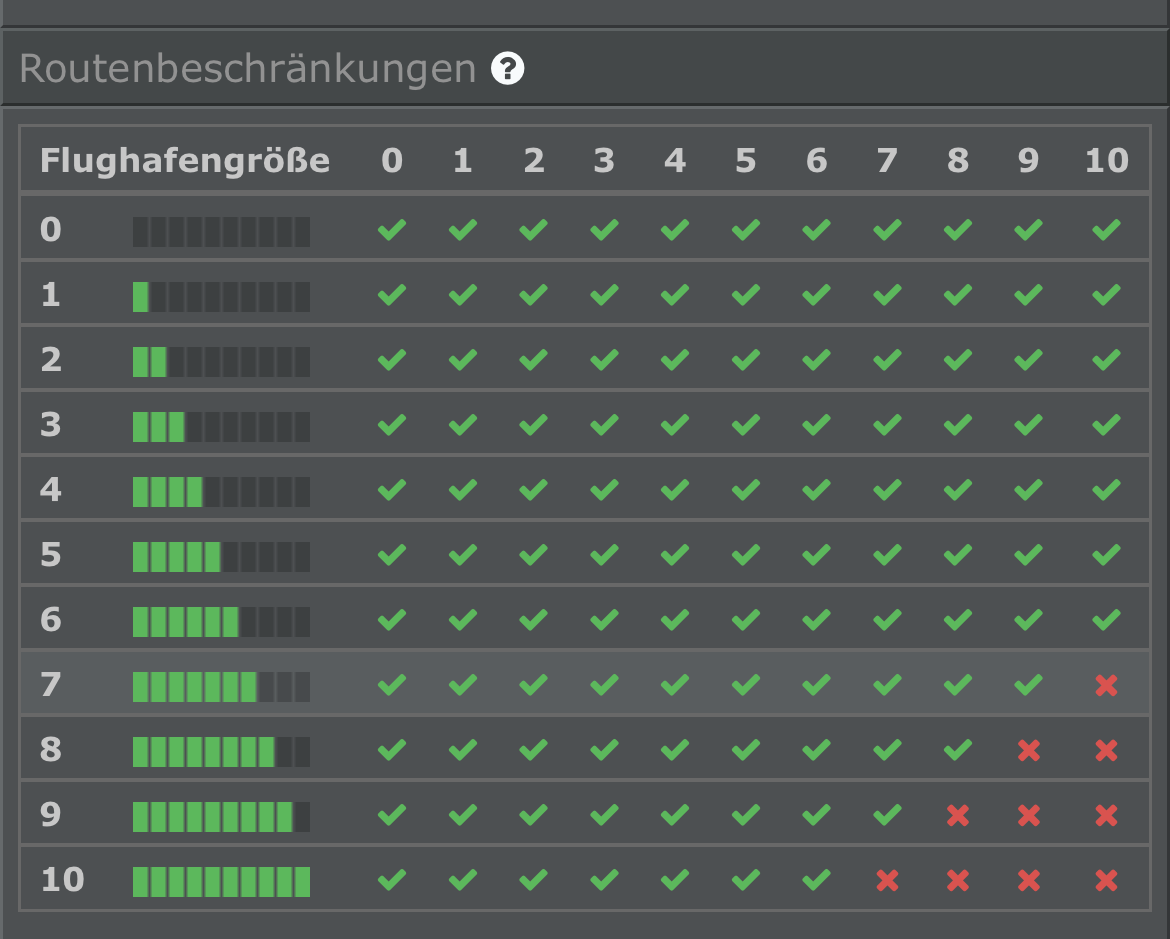
Task: Select the row label for airport size 7
Action: click(51, 685)
